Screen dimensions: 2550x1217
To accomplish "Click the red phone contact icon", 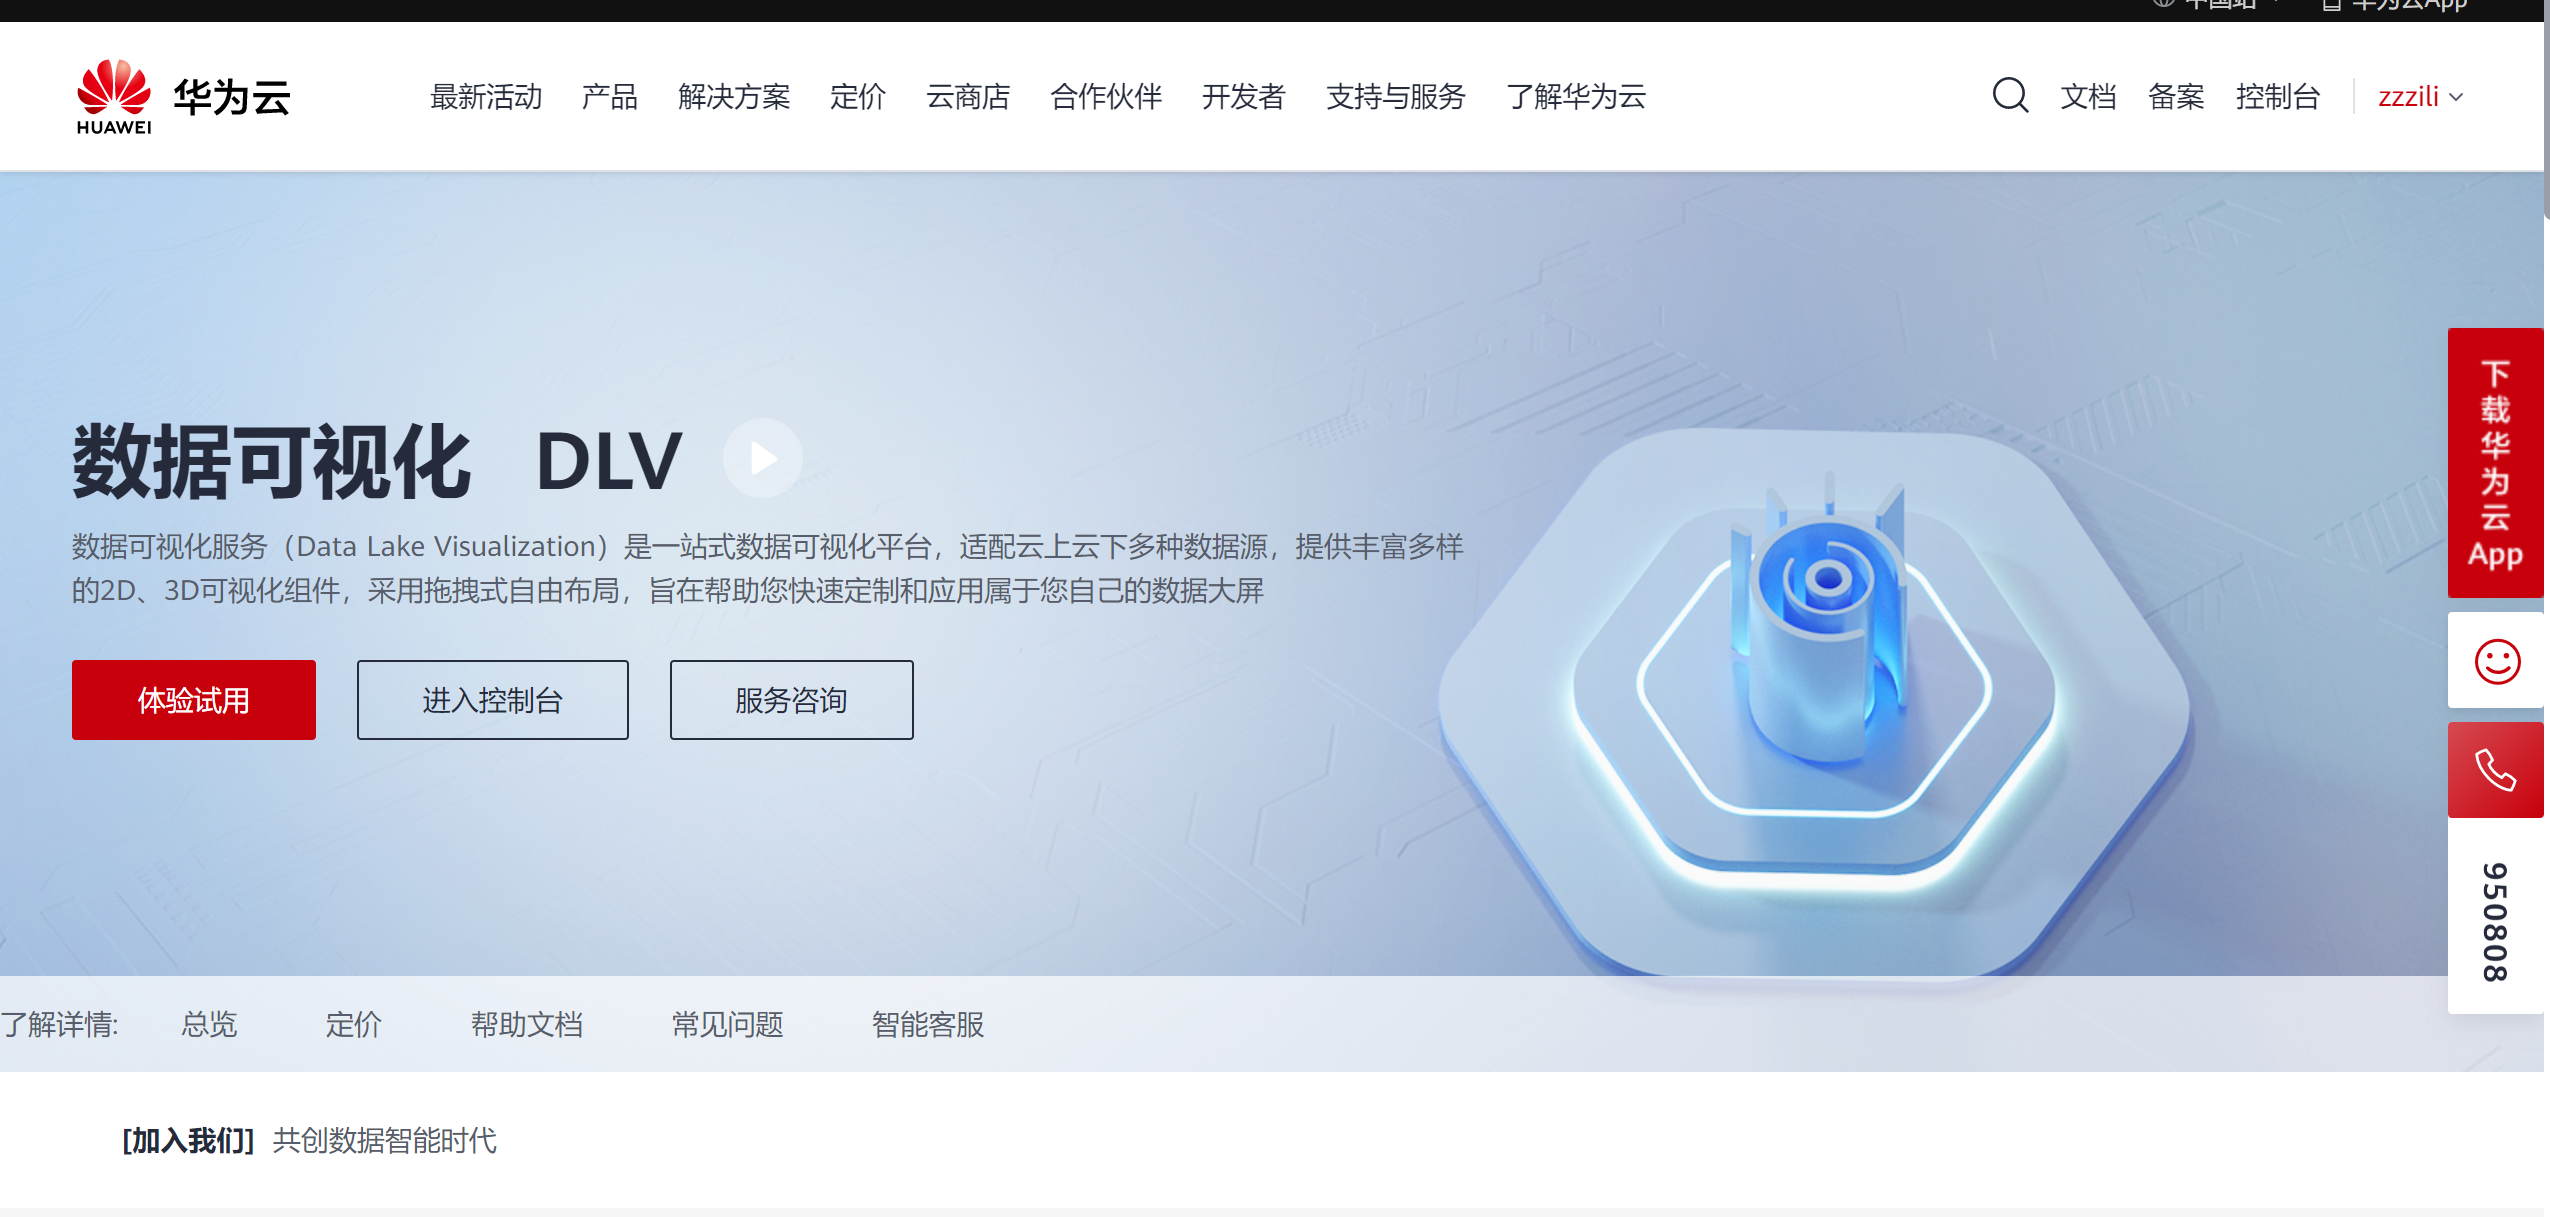I will pos(2496,770).
